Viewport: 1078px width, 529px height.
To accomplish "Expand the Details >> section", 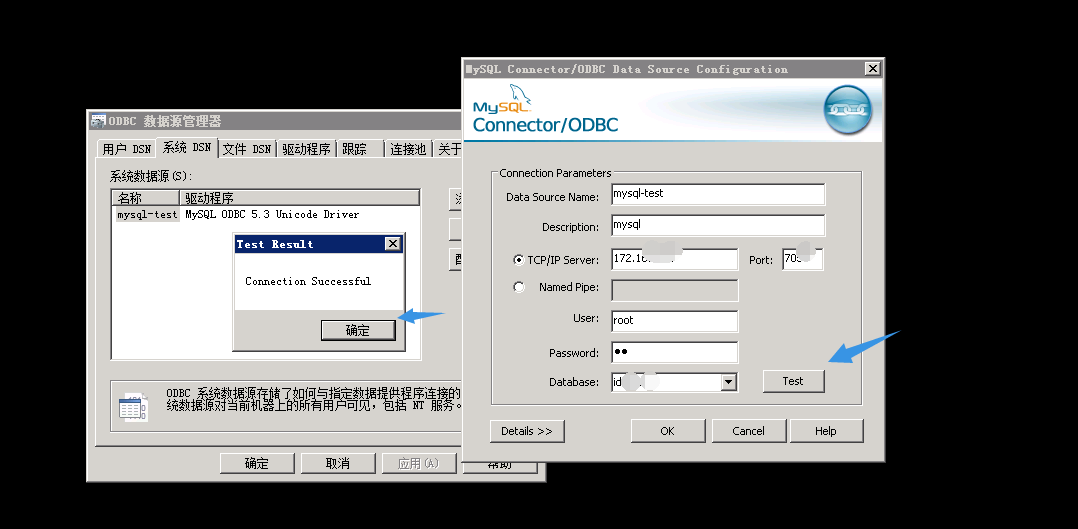I will (x=527, y=431).
